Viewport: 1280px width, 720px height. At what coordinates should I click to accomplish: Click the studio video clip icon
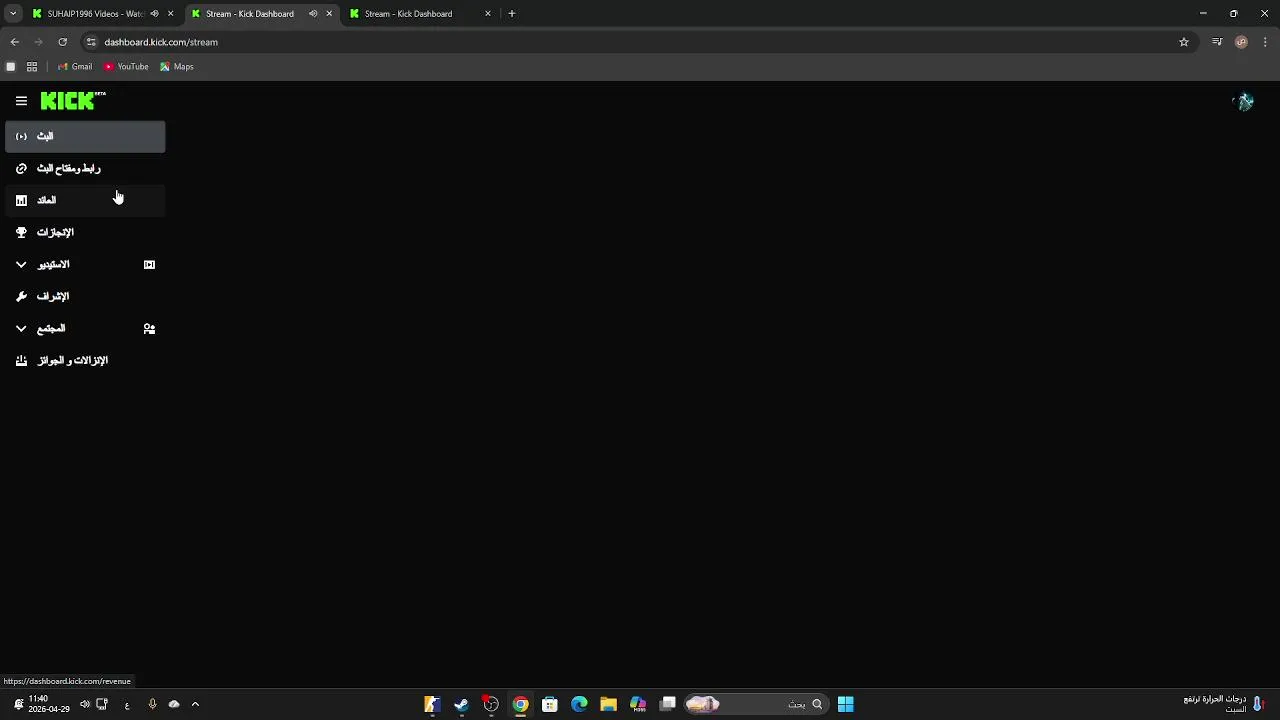[149, 265]
